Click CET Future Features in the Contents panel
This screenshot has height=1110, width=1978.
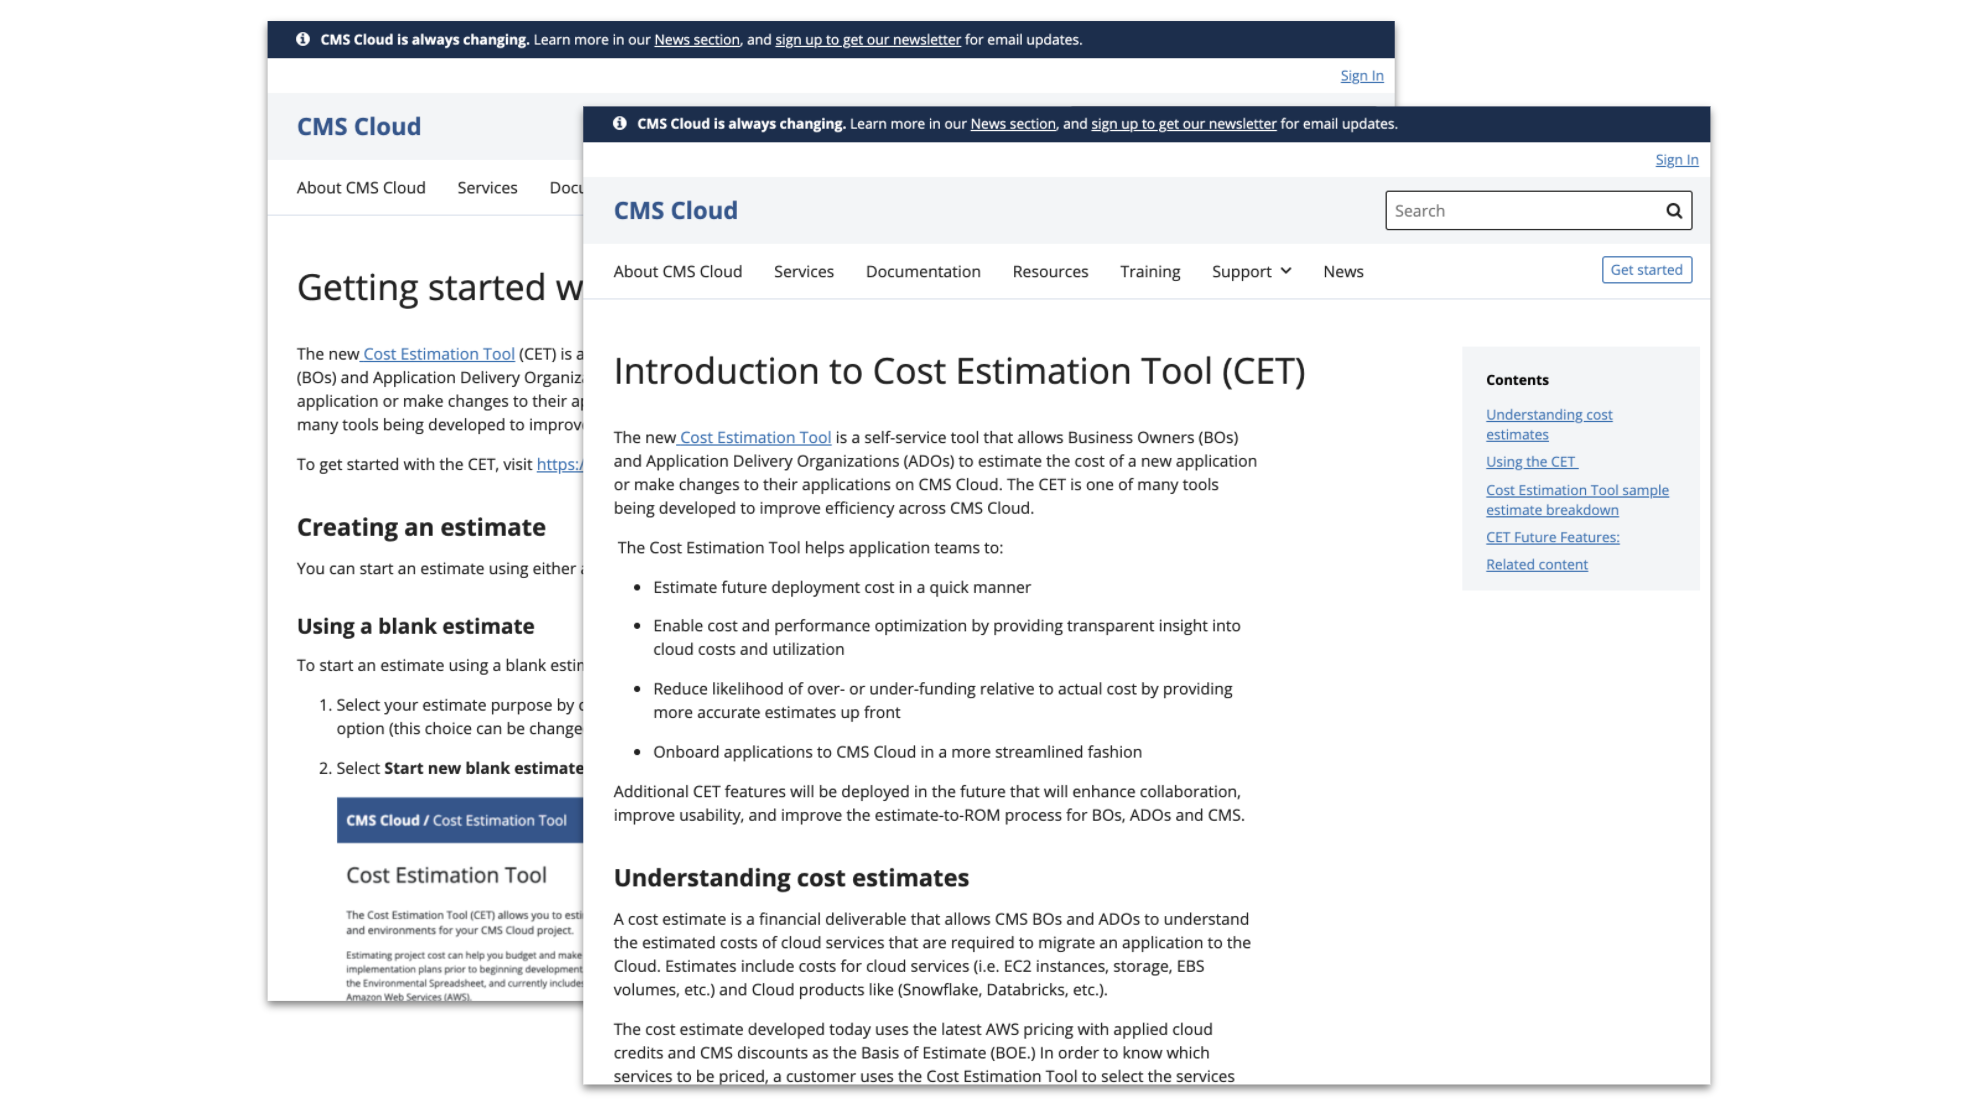[x=1552, y=537]
